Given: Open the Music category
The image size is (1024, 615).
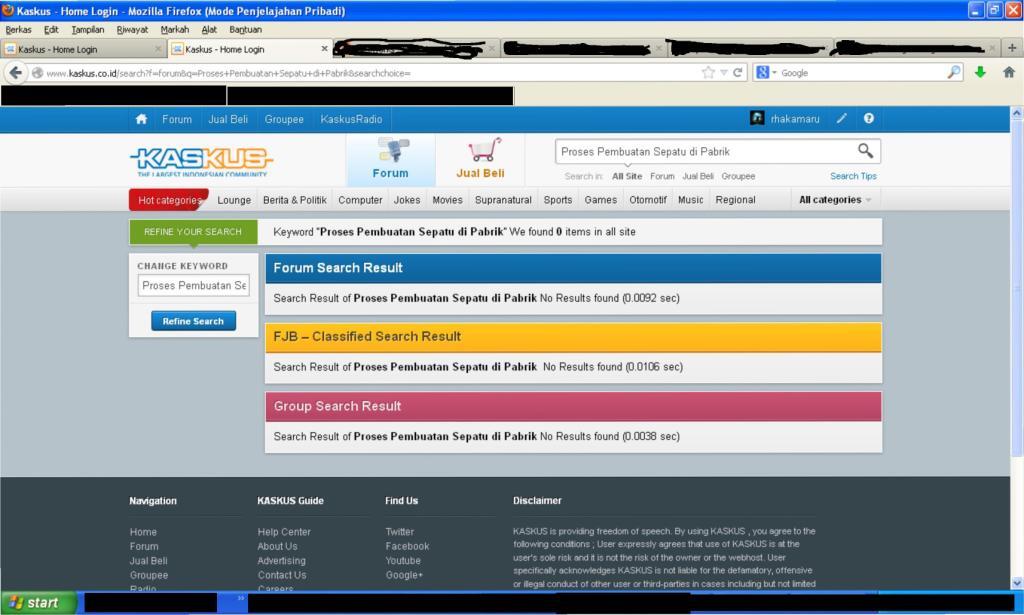Looking at the screenshot, I should coord(690,200).
